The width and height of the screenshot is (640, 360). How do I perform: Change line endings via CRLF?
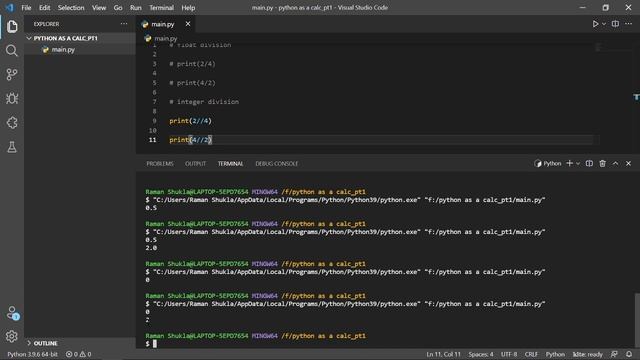(x=531, y=354)
